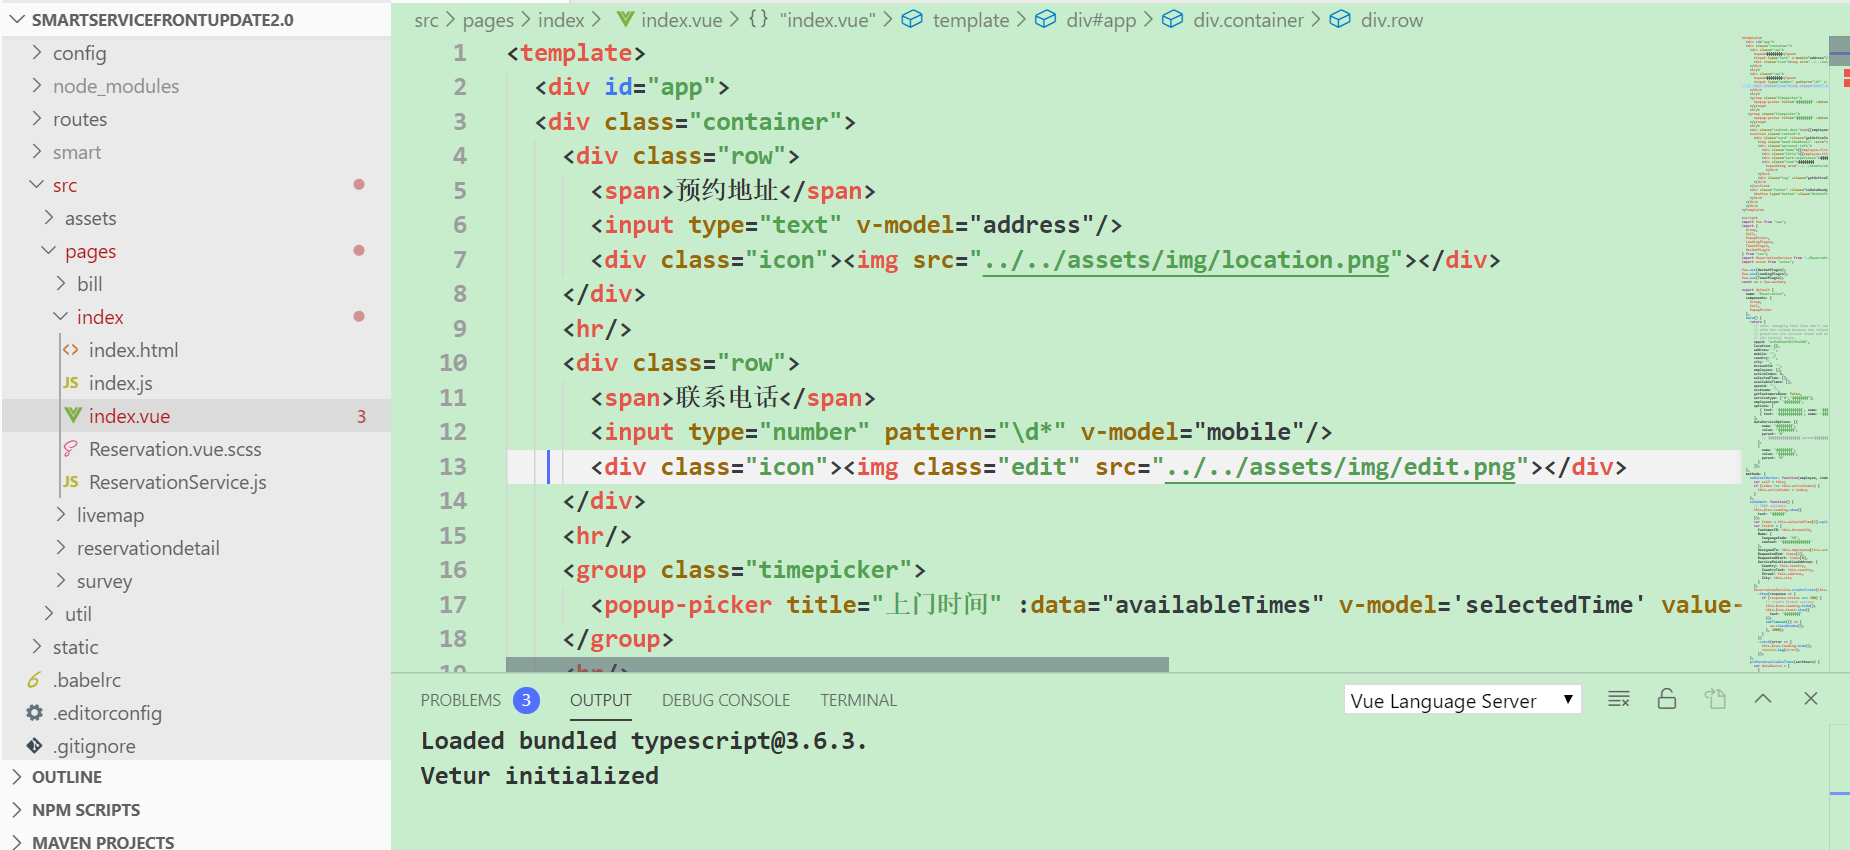The height and width of the screenshot is (850, 1850).
Task: Click the opening template tag line
Action: point(576,53)
